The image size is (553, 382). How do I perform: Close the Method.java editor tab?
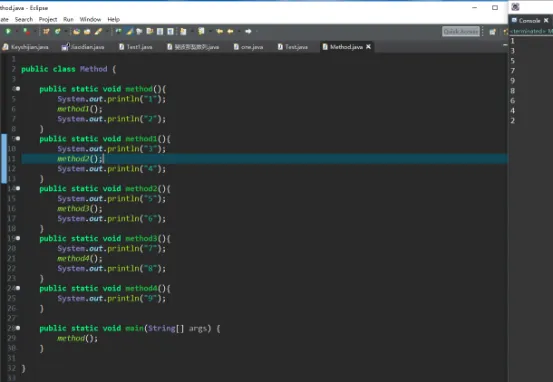369,47
